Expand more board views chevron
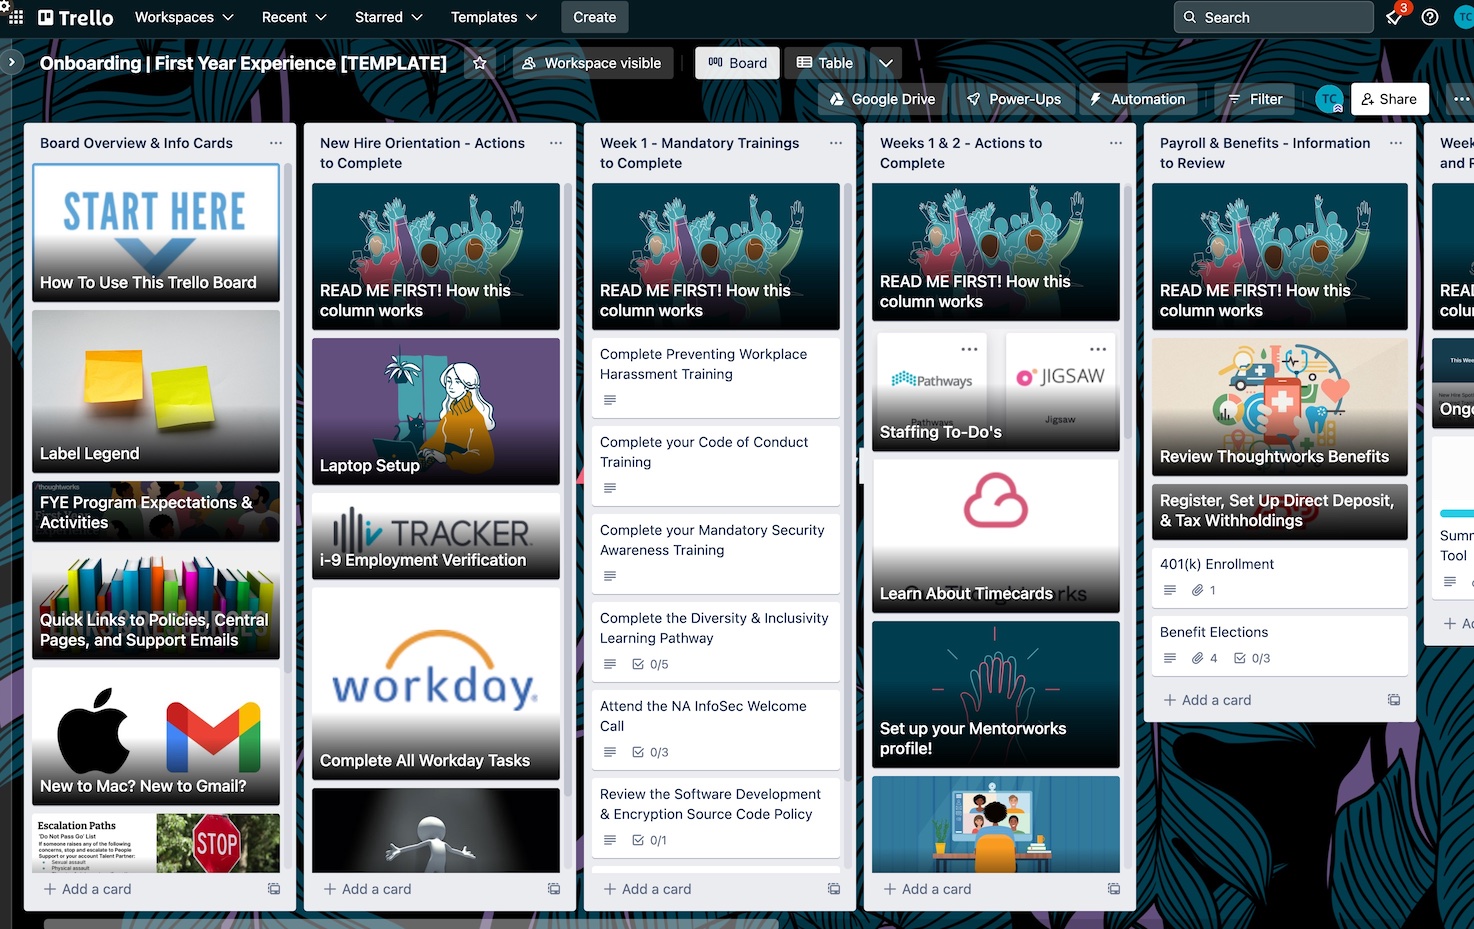Image resolution: width=1474 pixels, height=929 pixels. pos(886,63)
